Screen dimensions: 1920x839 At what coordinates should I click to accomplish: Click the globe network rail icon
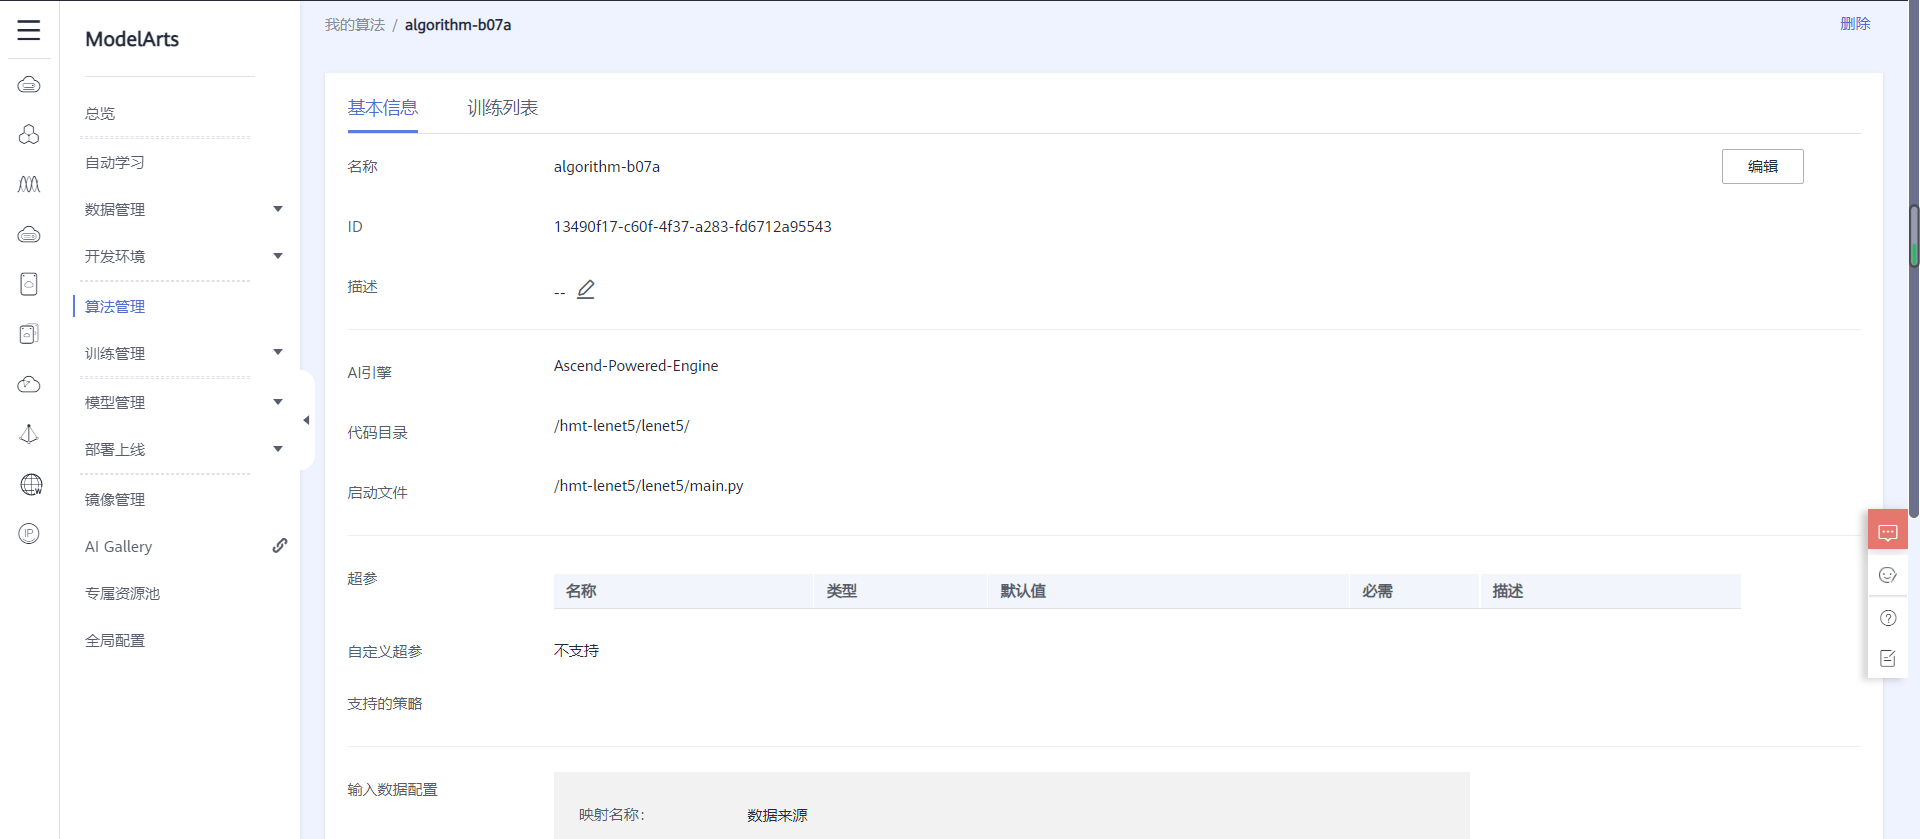31,484
